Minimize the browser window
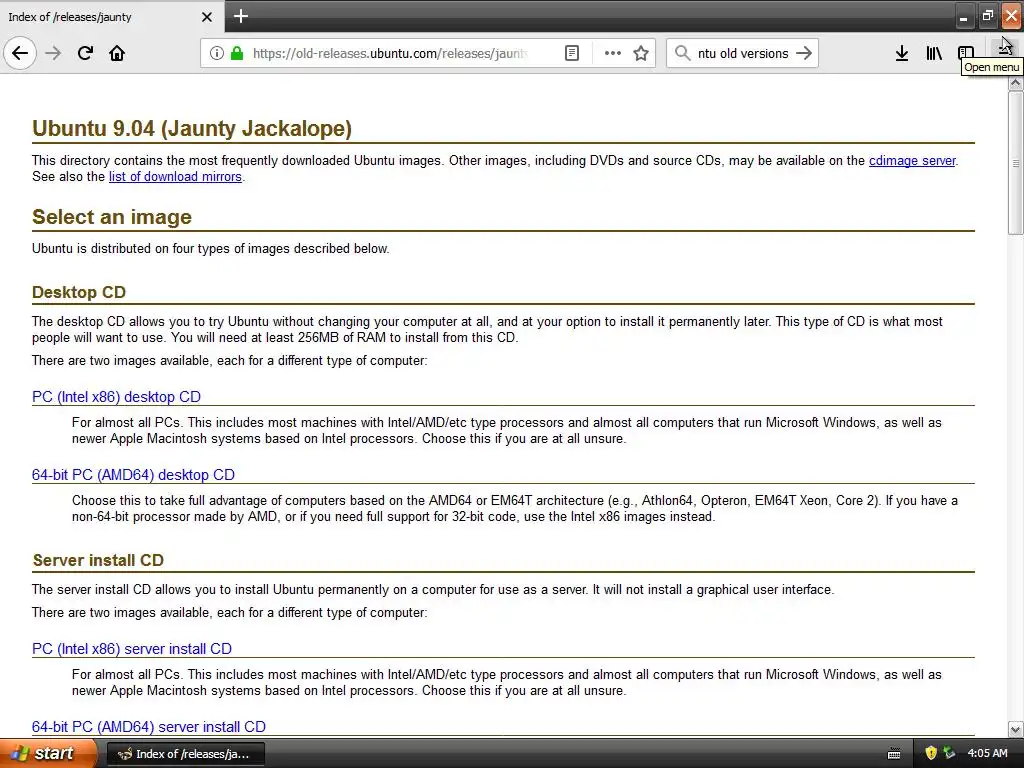This screenshot has height=768, width=1024. coord(964,16)
